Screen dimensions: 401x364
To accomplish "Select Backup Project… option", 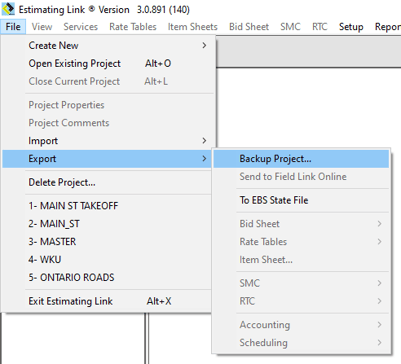I will pos(301,159).
